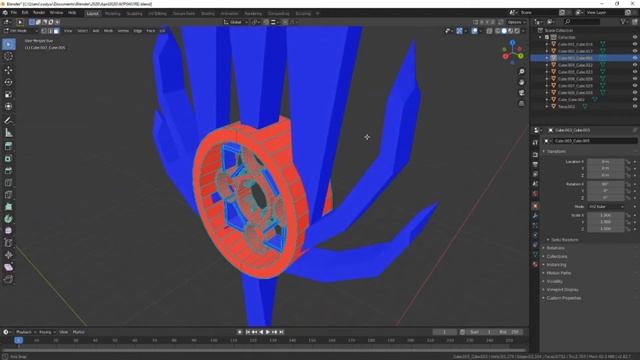Choose the Inset Faces tool
640x360 pixels.
point(9,158)
